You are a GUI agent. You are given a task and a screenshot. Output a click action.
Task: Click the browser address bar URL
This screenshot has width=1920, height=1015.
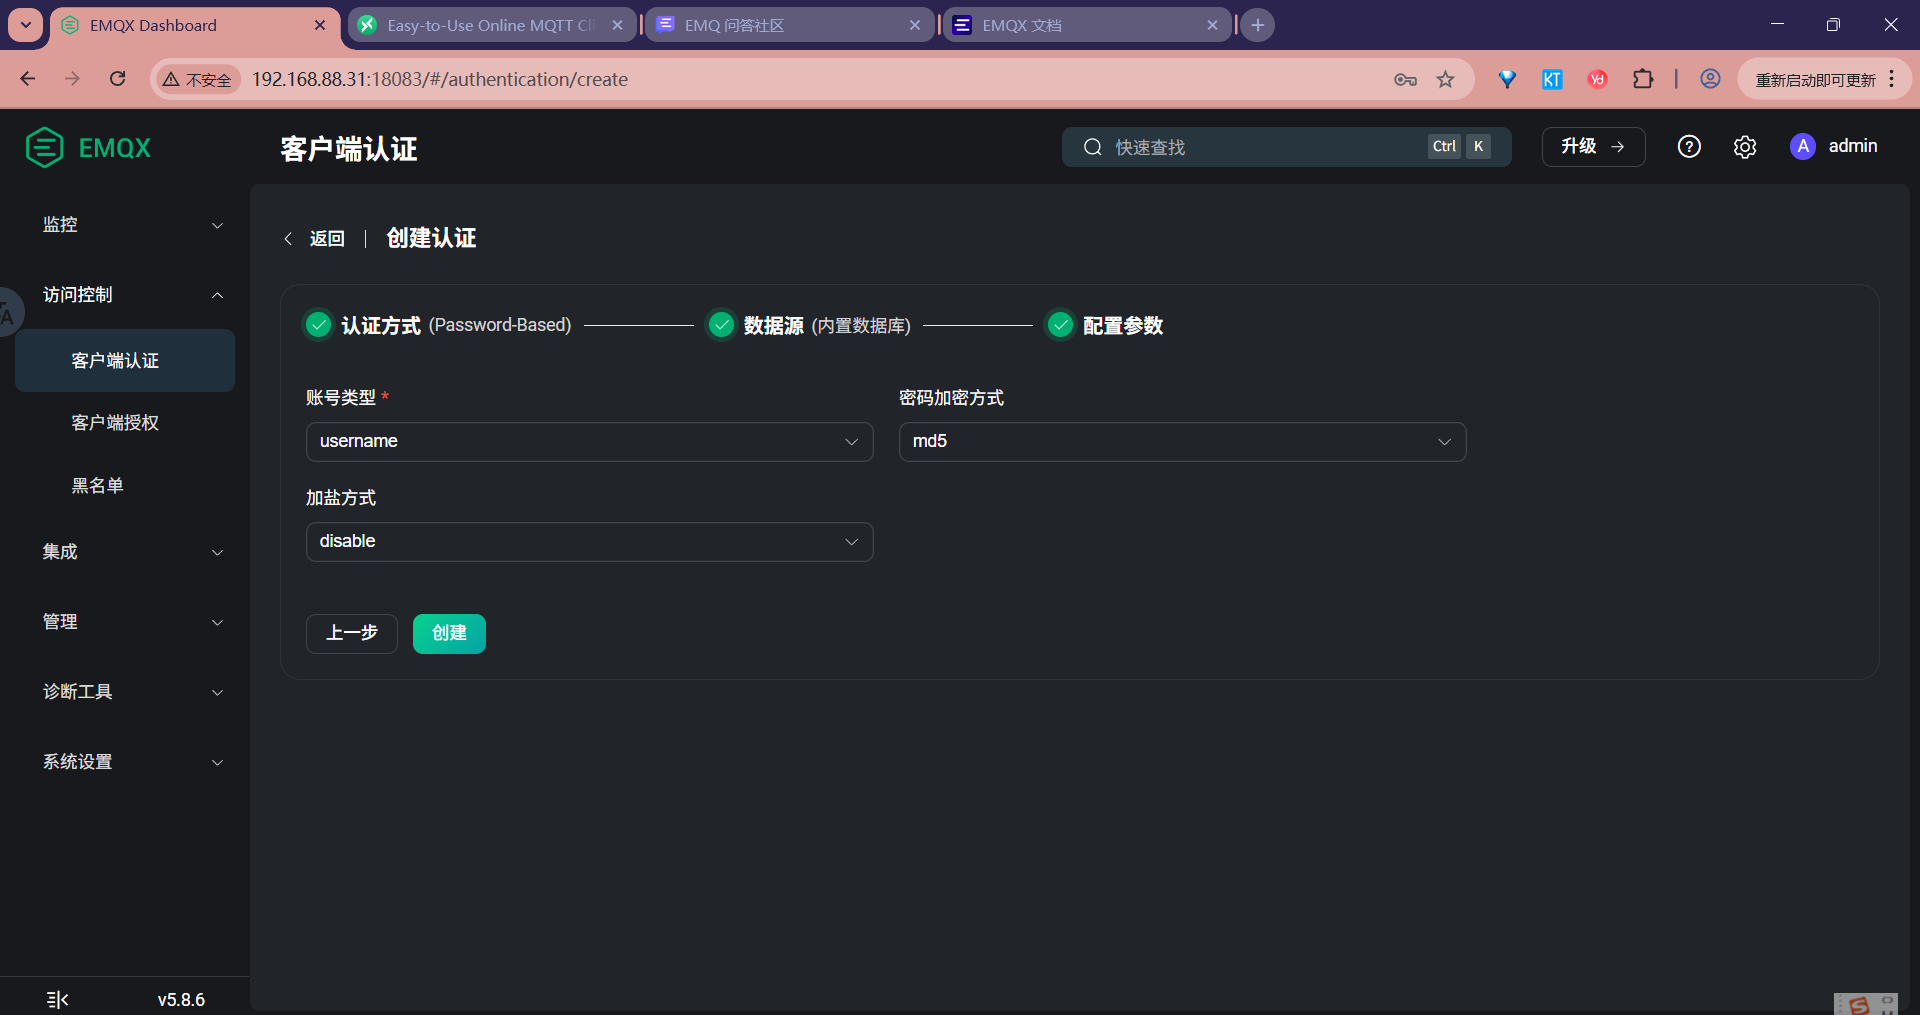[x=440, y=79]
